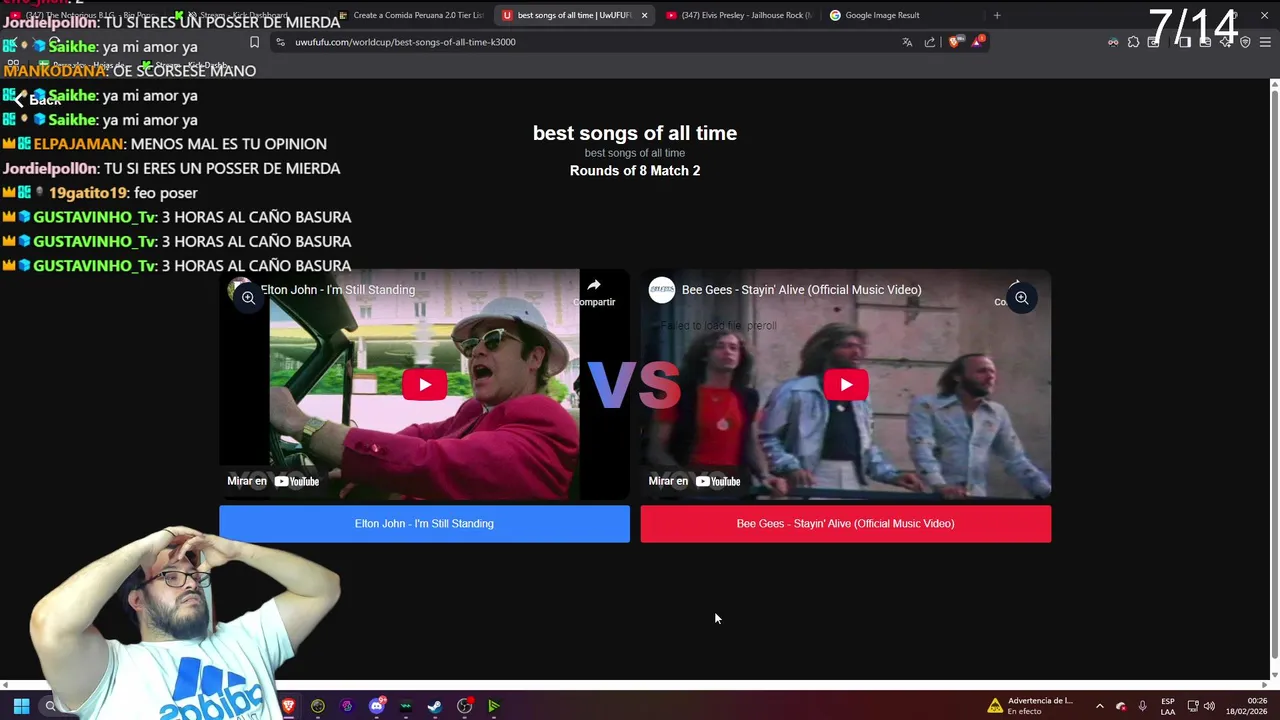1280x720 pixels.
Task: Click the 'Rounds of 8 Match 2' text
Action: pos(635,171)
